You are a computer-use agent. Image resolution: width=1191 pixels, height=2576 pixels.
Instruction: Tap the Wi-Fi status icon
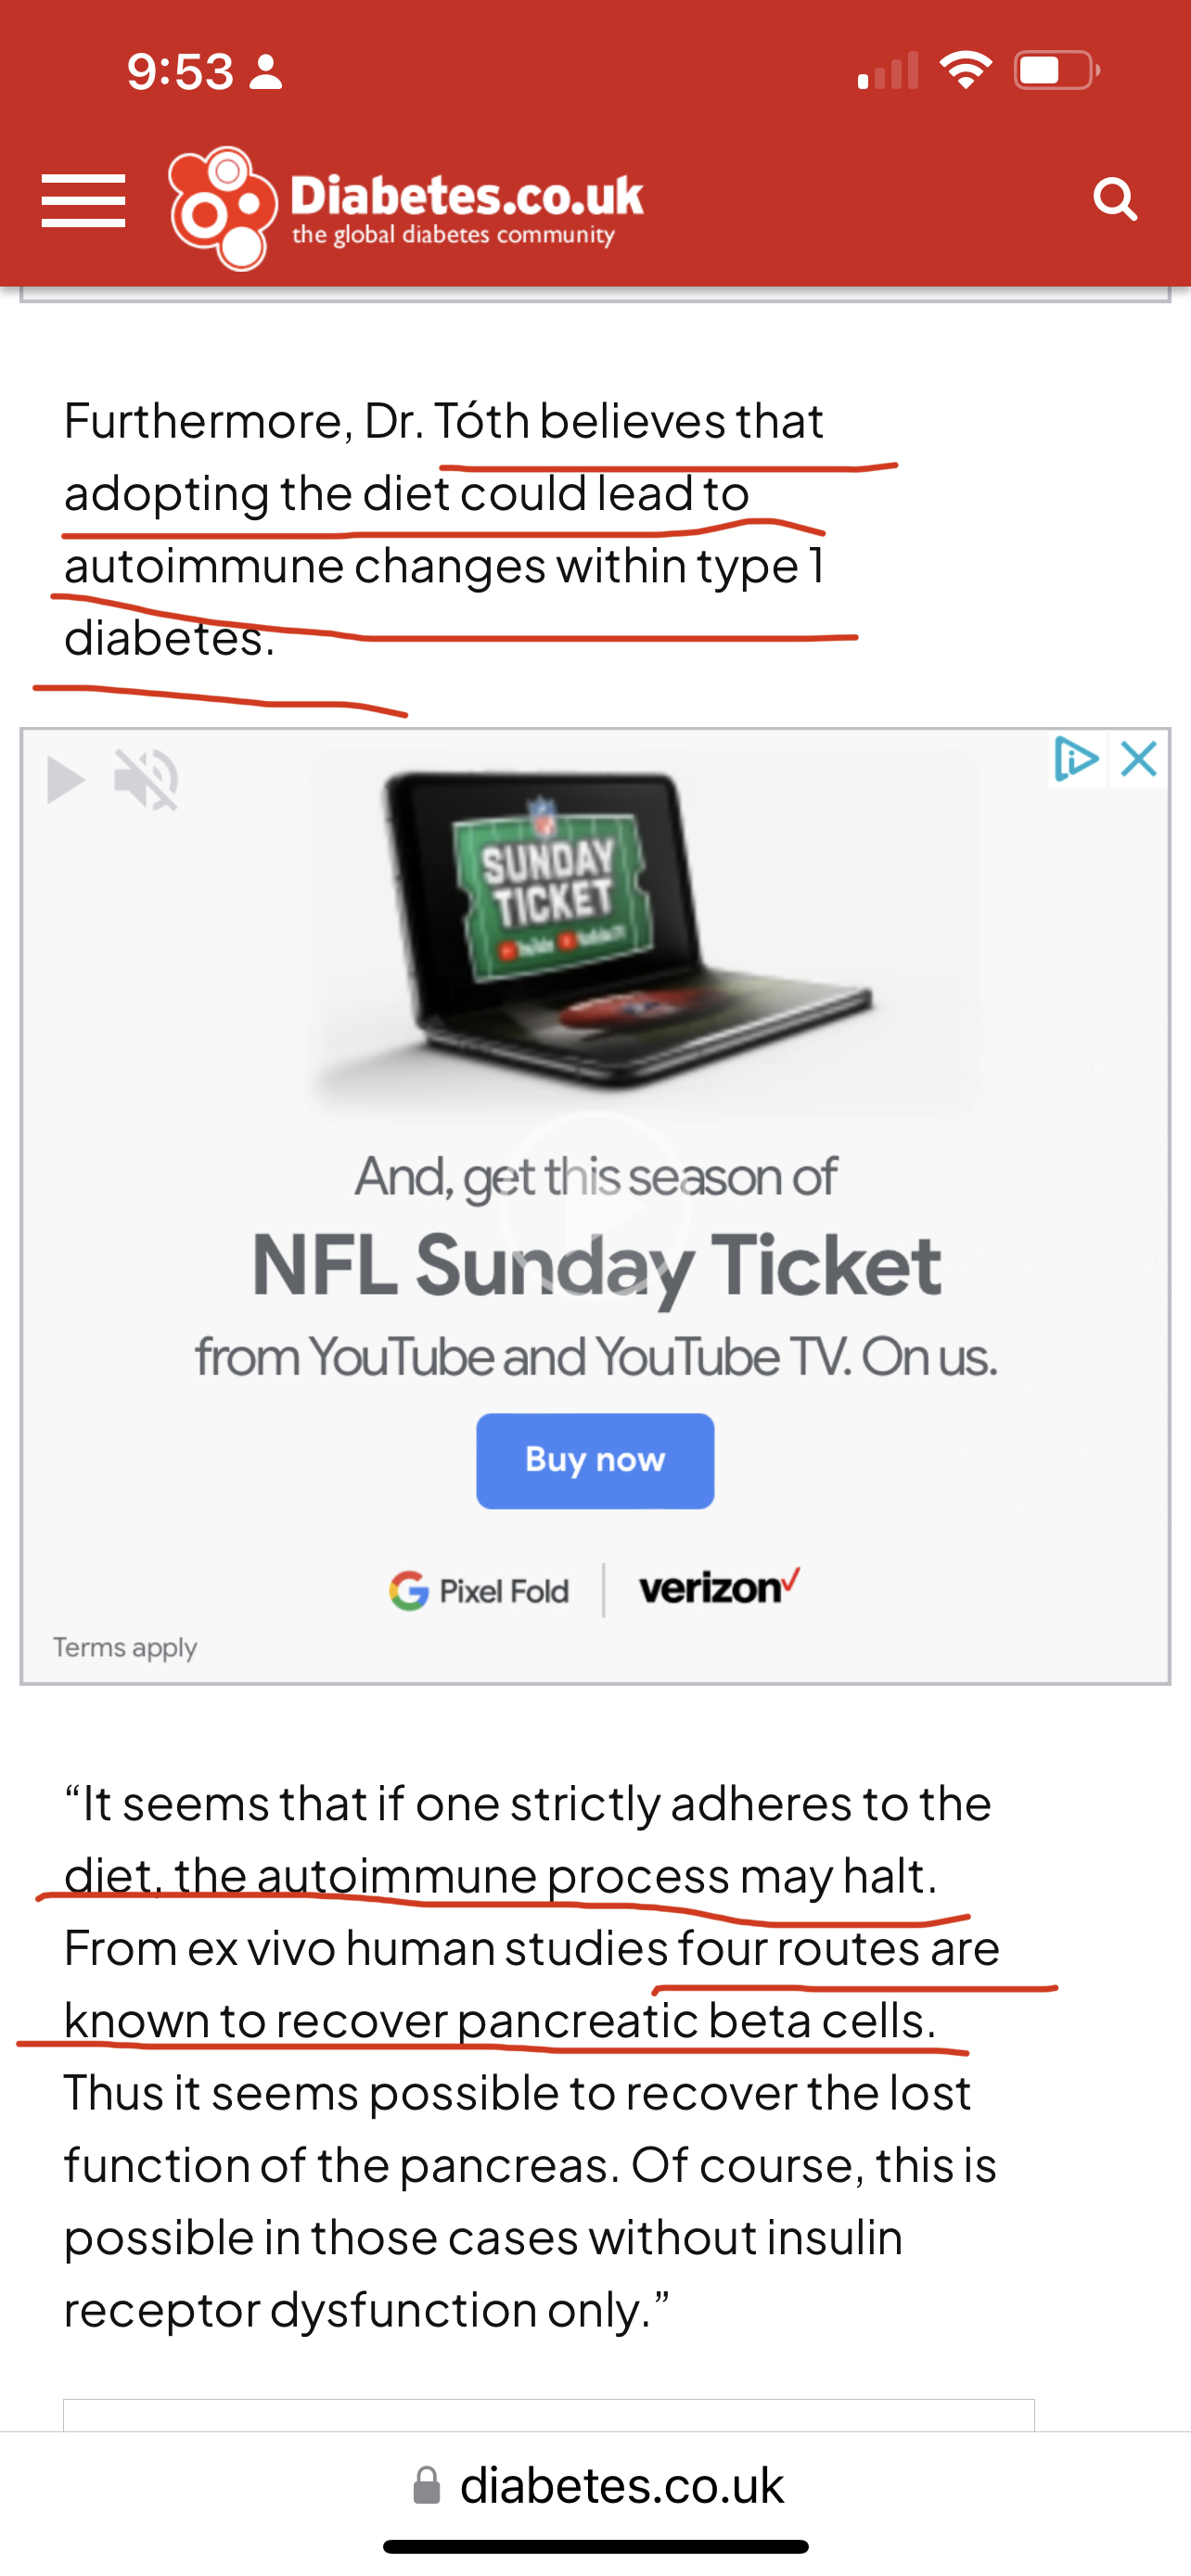click(x=965, y=71)
